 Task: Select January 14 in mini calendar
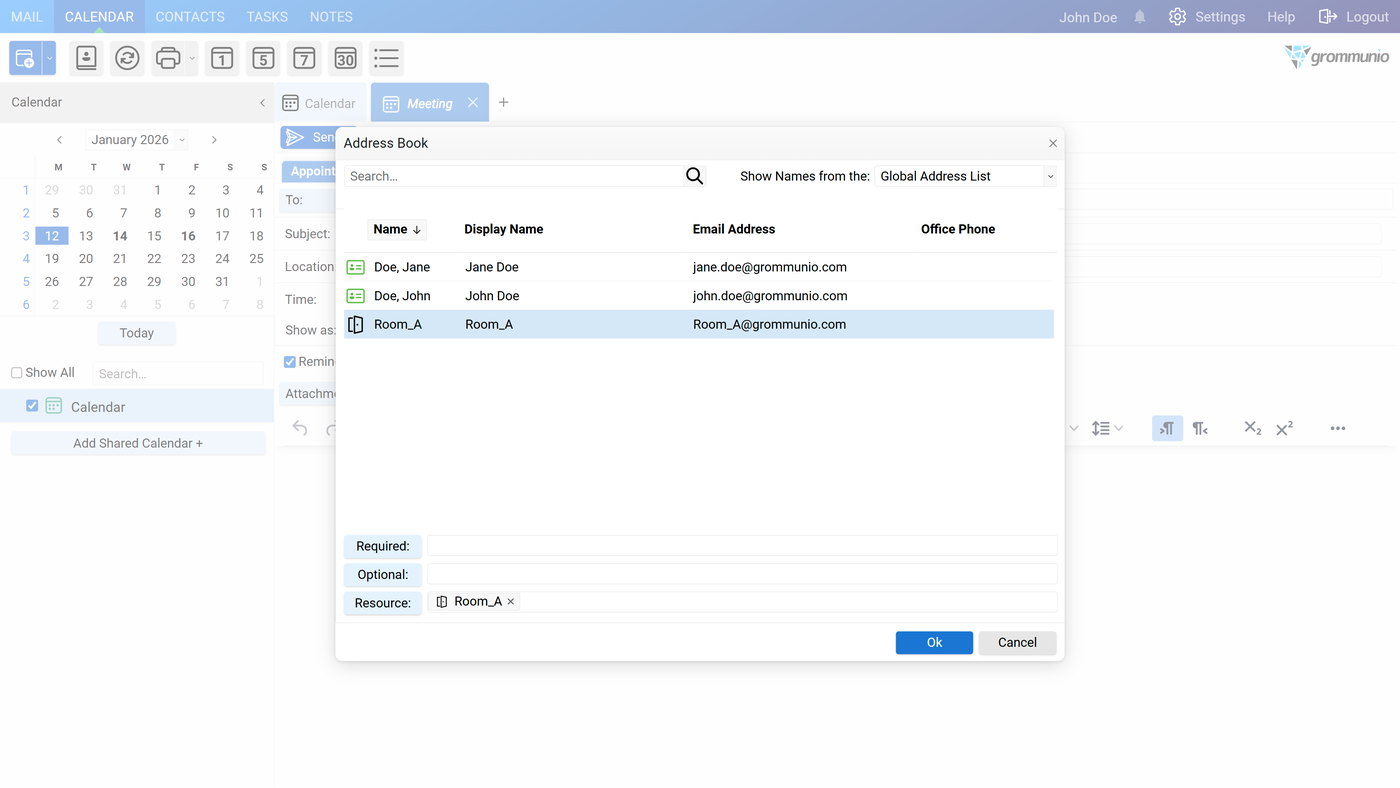(120, 237)
